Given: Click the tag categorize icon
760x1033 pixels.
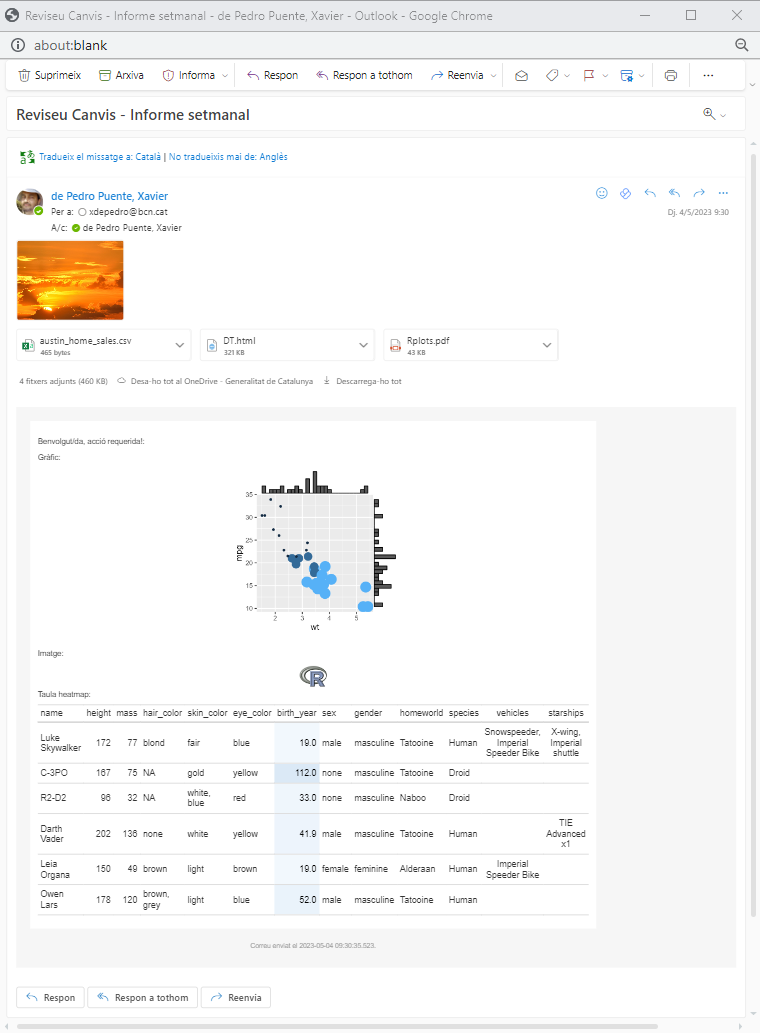Looking at the screenshot, I should (552, 75).
